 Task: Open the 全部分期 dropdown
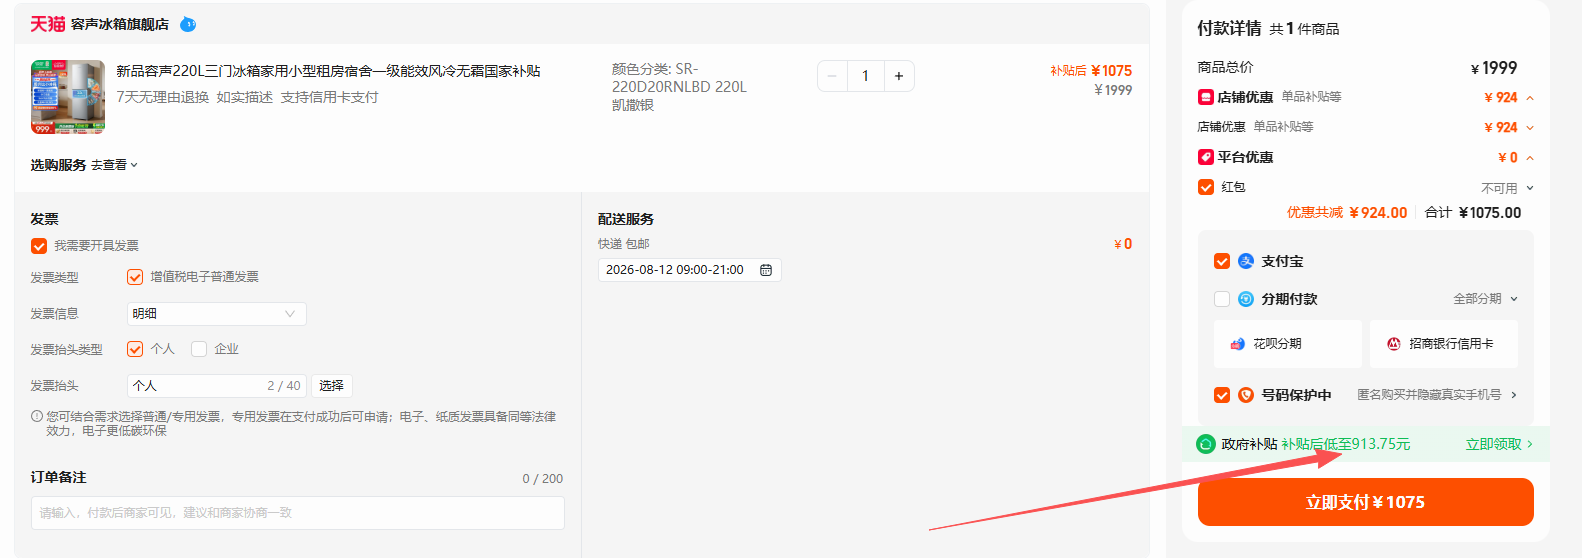pyautogui.click(x=1485, y=299)
